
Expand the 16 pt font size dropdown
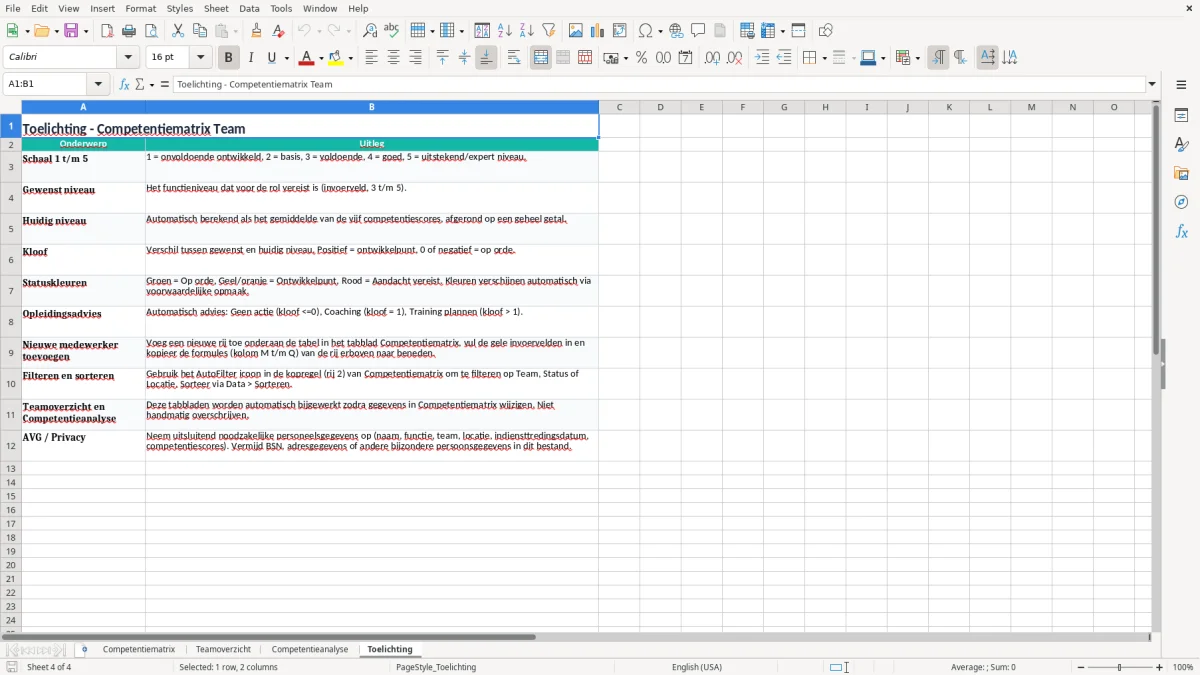[x=200, y=58]
